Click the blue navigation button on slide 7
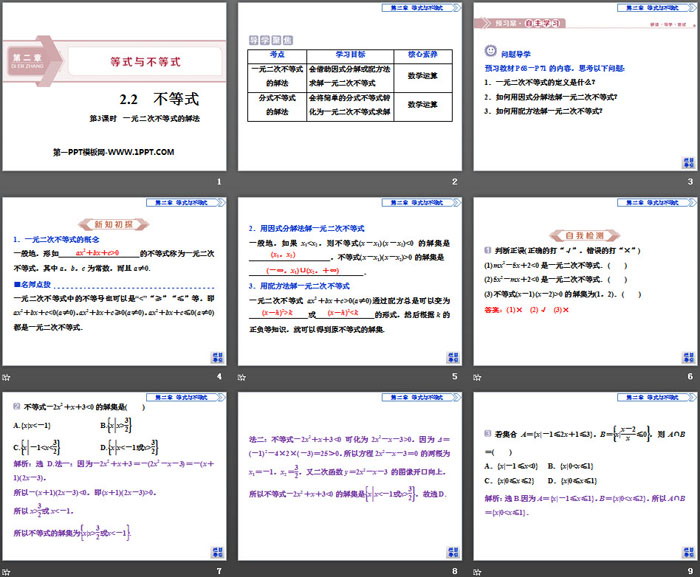Image resolution: width=700 pixels, height=577 pixels. [217, 551]
